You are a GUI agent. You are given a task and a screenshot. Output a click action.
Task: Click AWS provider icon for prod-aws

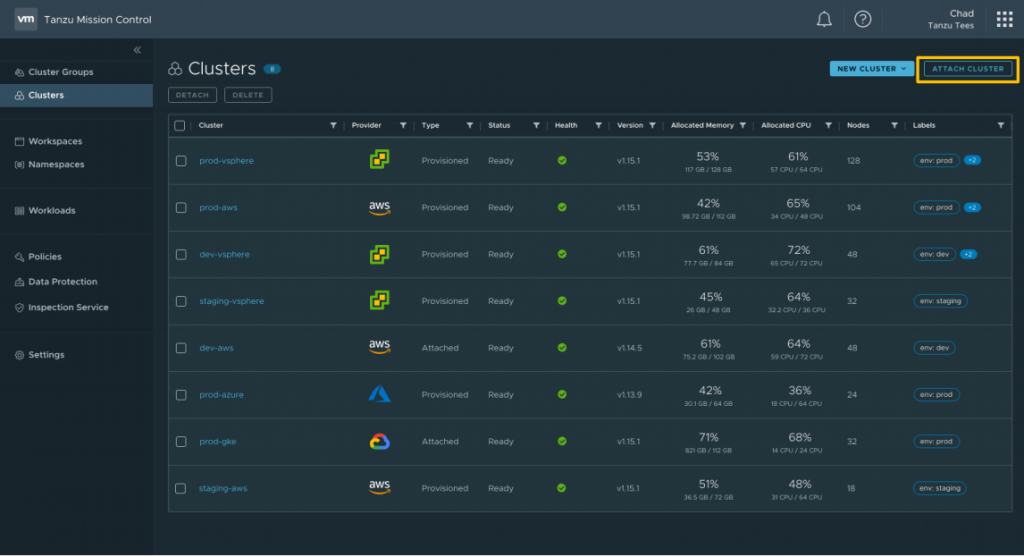click(x=379, y=208)
